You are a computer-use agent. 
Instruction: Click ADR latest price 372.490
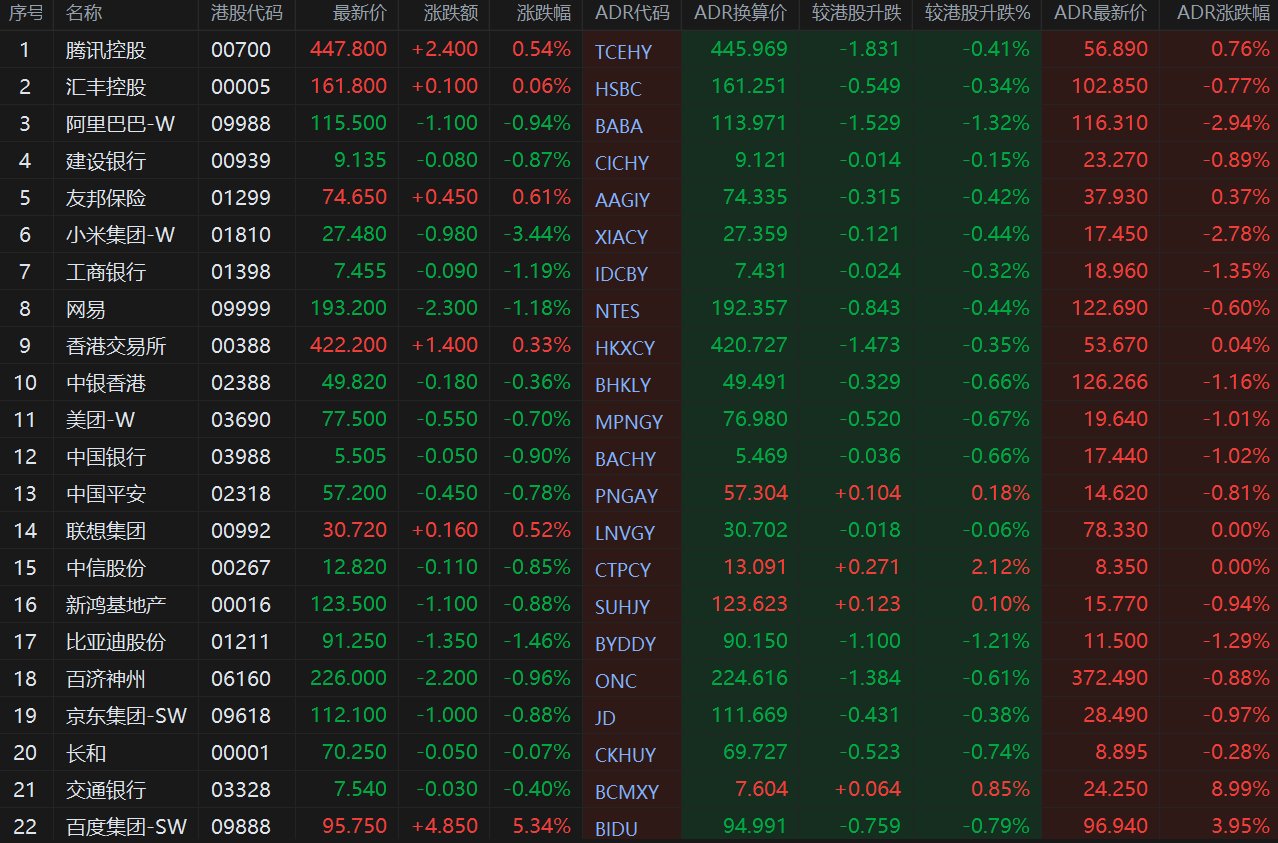[1110, 679]
